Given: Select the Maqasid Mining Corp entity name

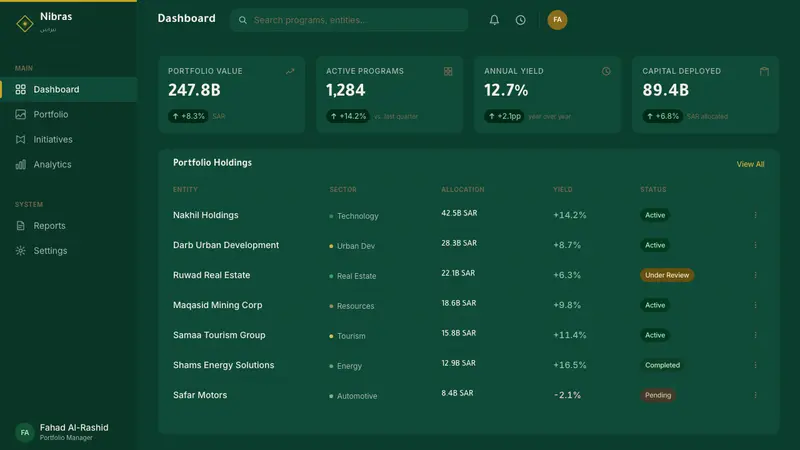Looking at the screenshot, I should pos(217,305).
